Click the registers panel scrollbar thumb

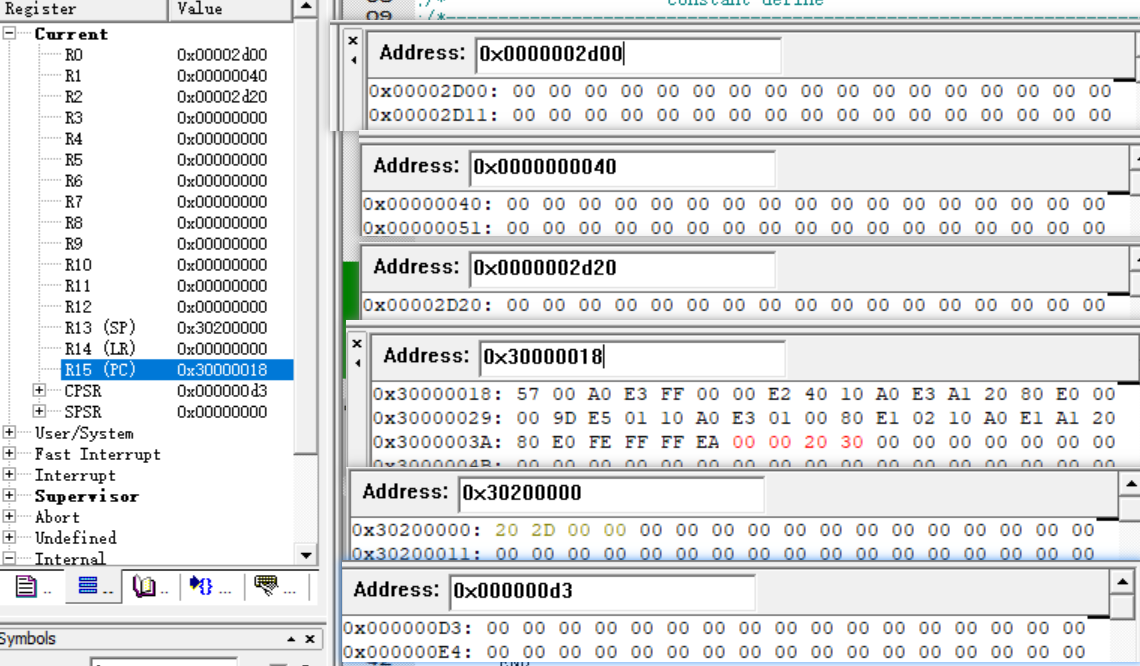coord(306,236)
